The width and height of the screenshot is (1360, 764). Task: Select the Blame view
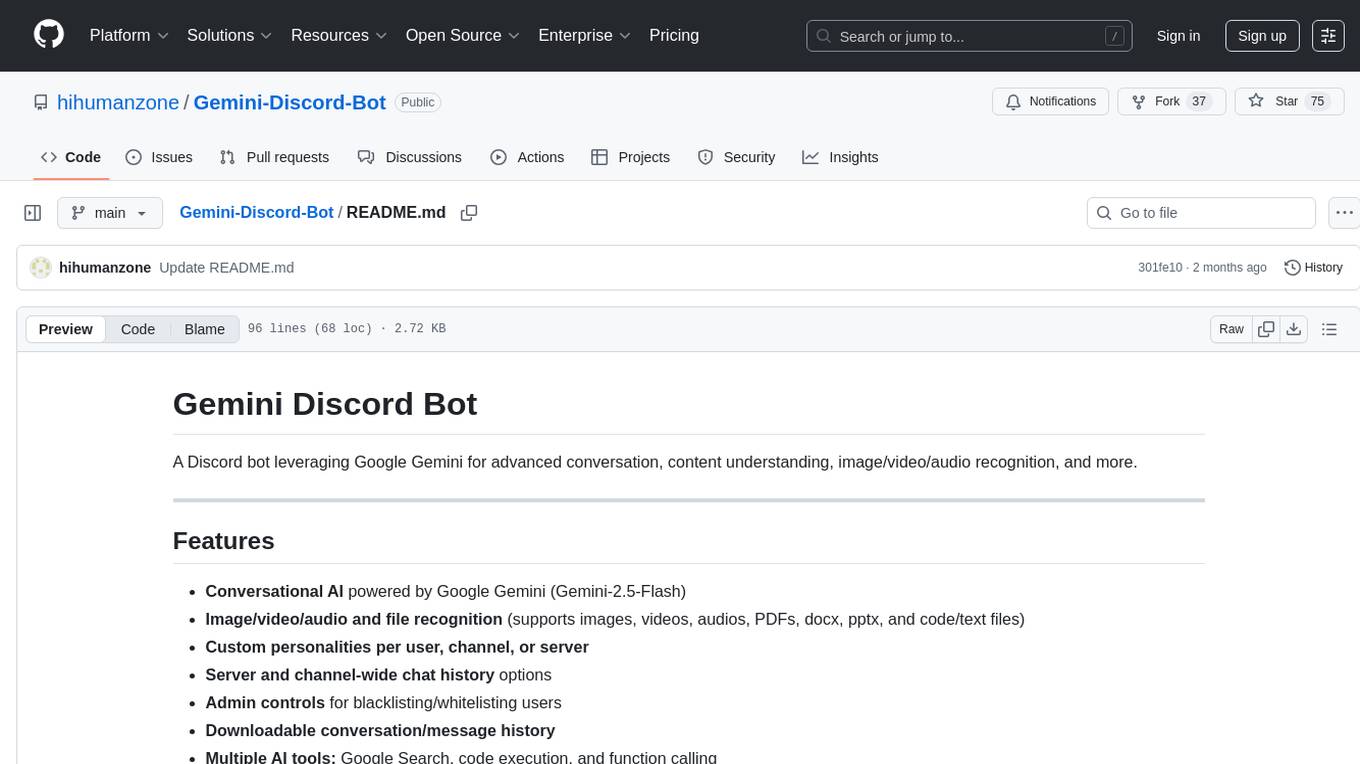pos(204,329)
